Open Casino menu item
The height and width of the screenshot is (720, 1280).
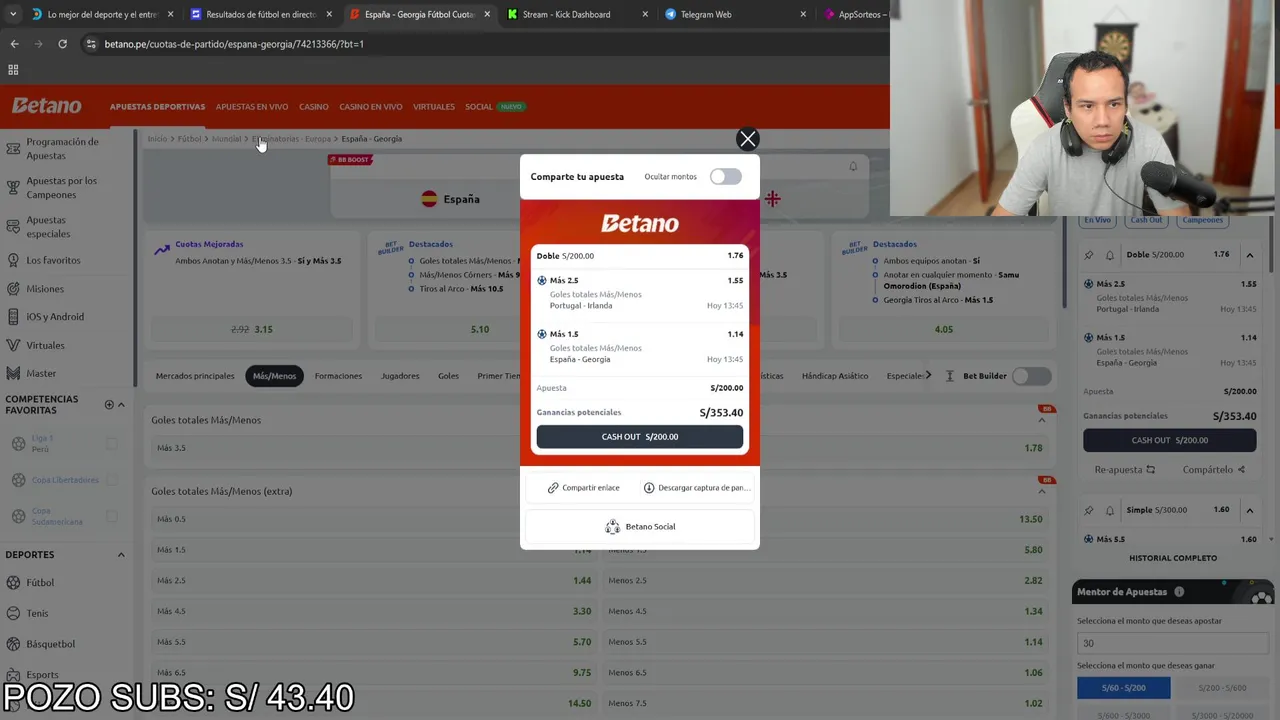click(x=314, y=107)
